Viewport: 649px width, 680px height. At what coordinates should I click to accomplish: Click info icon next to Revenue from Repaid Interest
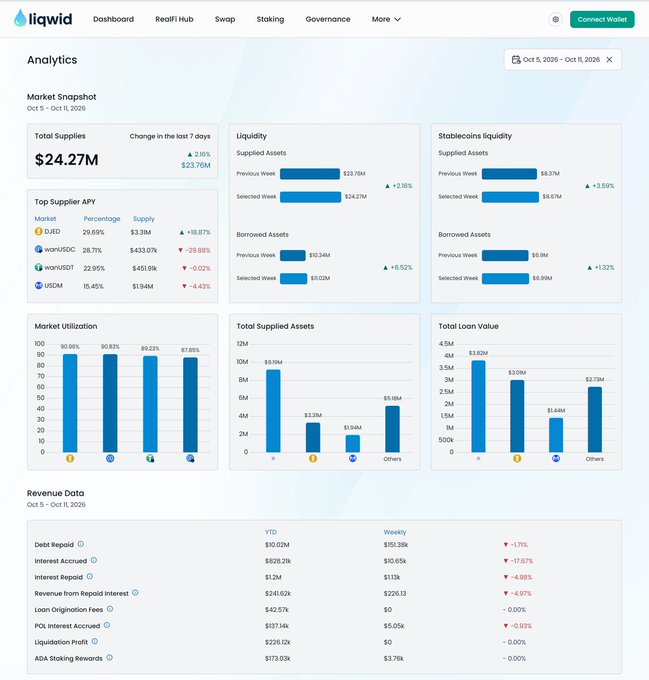pyautogui.click(x=135, y=592)
